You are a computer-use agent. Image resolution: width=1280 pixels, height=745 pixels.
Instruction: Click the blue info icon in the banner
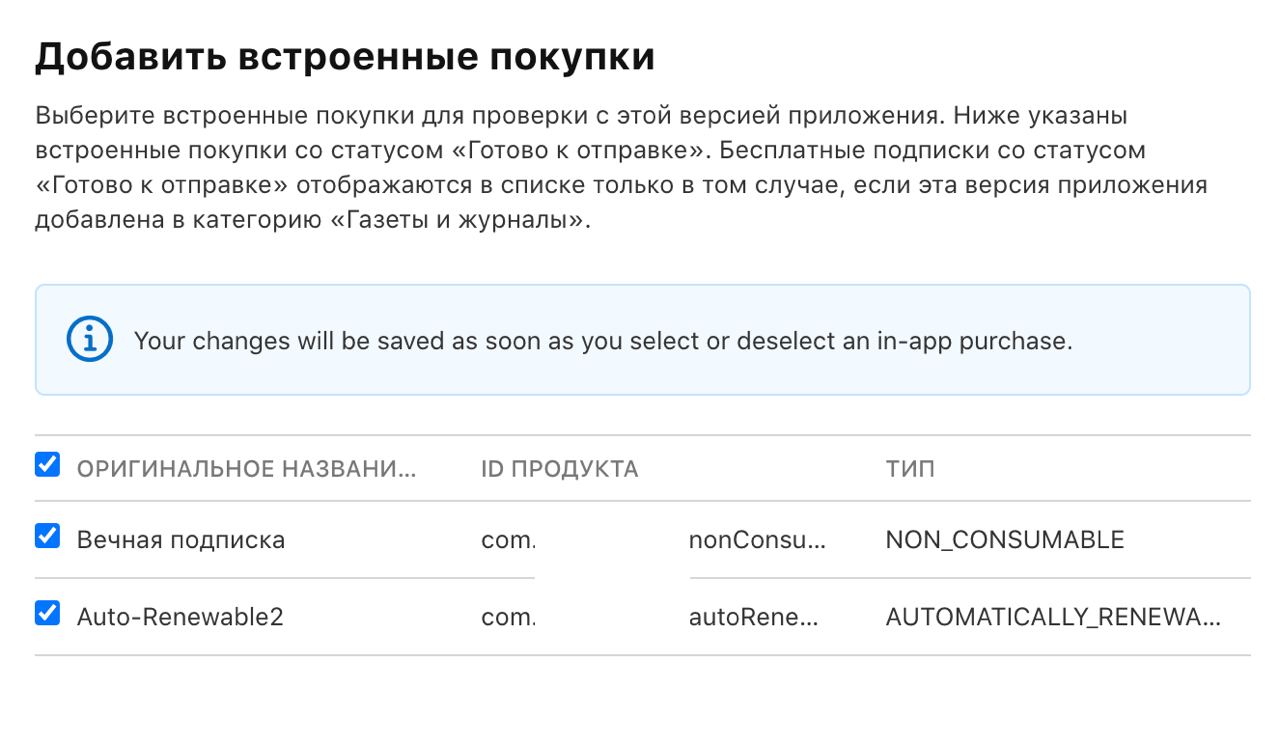(x=90, y=340)
